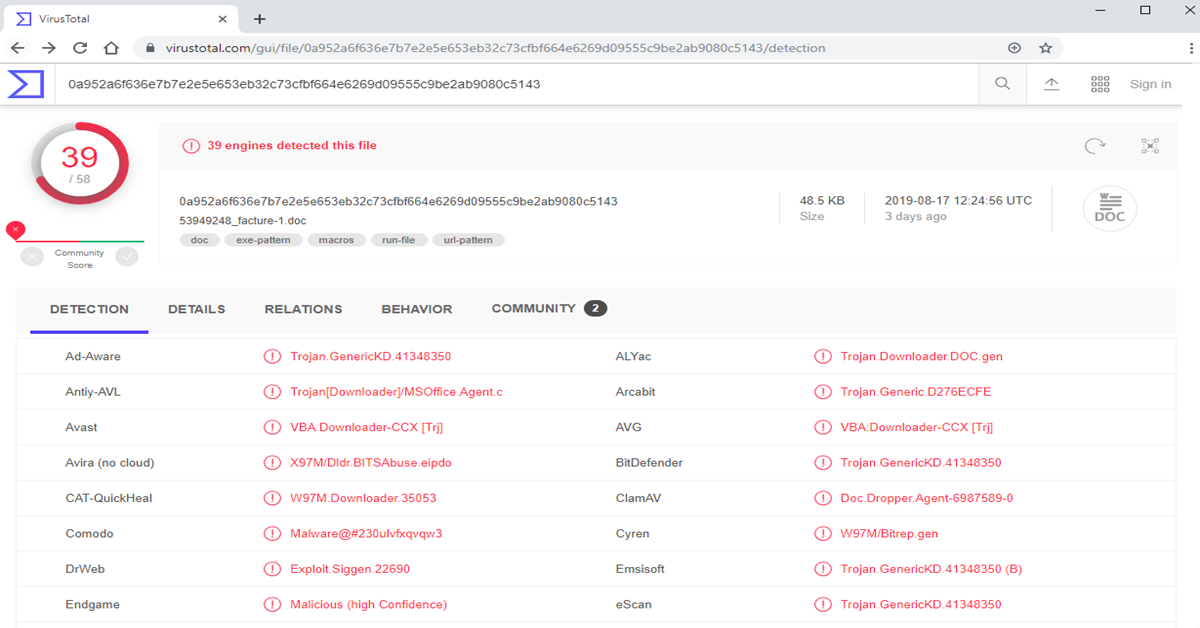
Task: Vote malicious with community X button
Action: click(x=32, y=256)
